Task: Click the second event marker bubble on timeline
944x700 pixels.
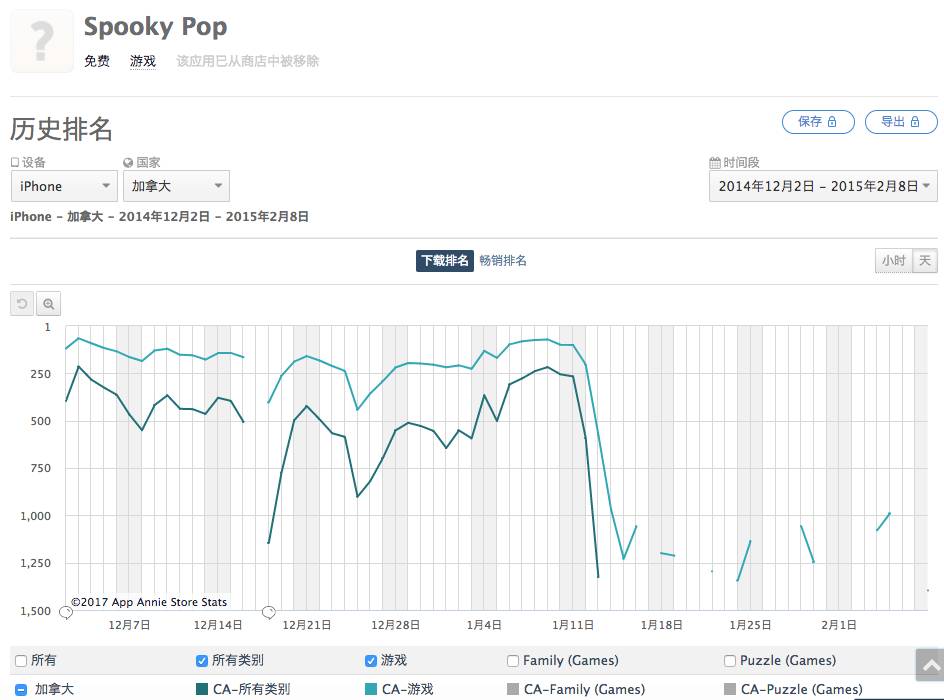Action: [x=268, y=611]
